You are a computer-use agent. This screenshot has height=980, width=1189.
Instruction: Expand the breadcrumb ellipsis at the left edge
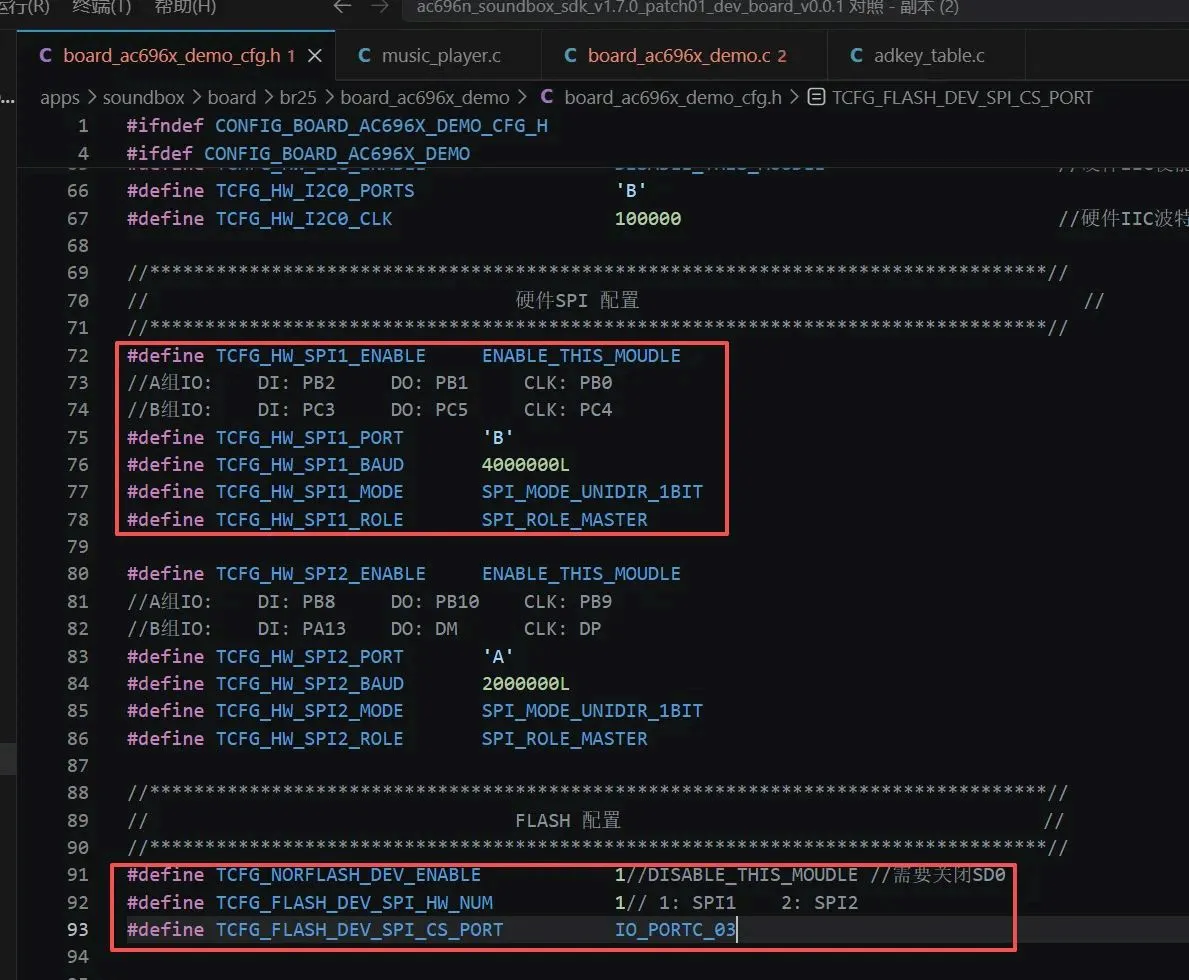[x=8, y=99]
